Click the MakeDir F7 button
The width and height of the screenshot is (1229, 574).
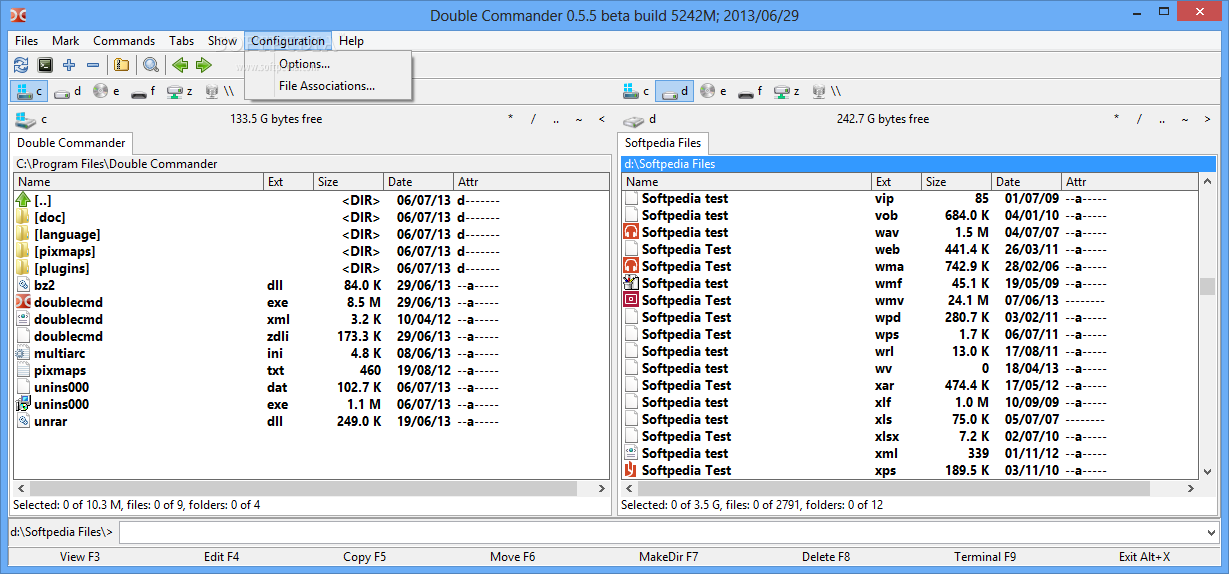[x=669, y=557]
